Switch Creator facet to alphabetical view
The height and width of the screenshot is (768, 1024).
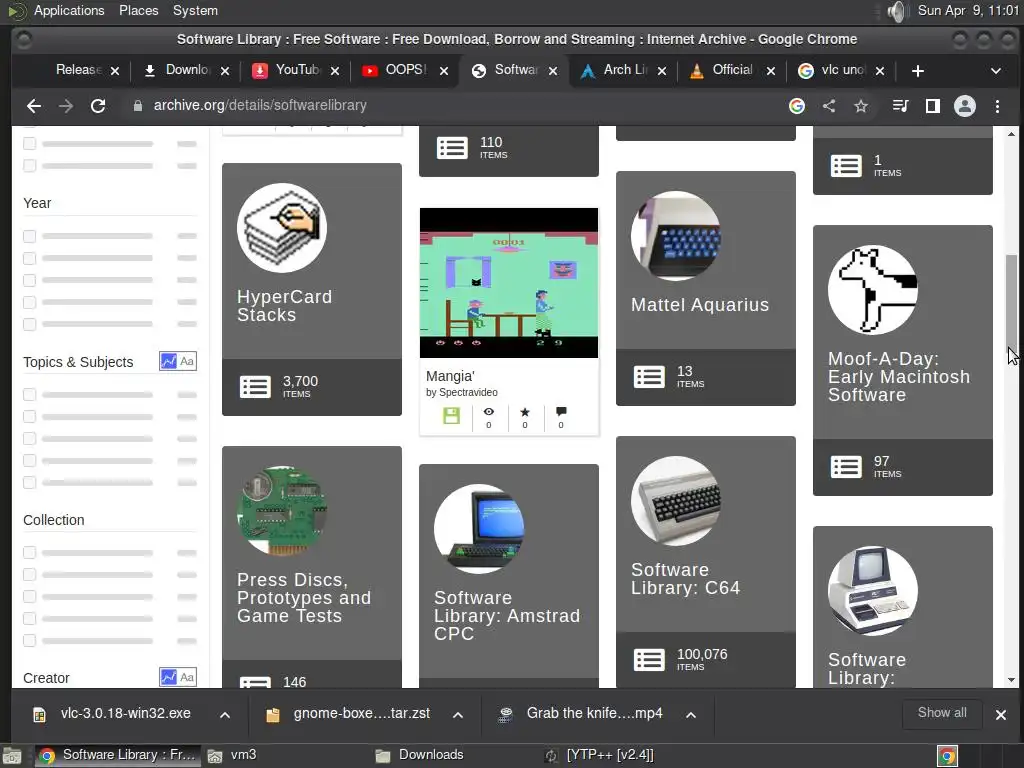click(187, 677)
